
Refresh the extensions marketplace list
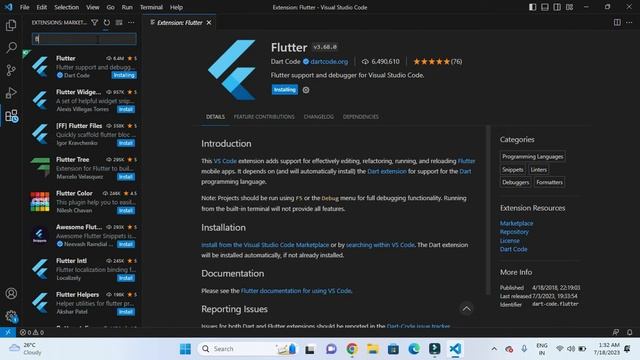tap(107, 22)
